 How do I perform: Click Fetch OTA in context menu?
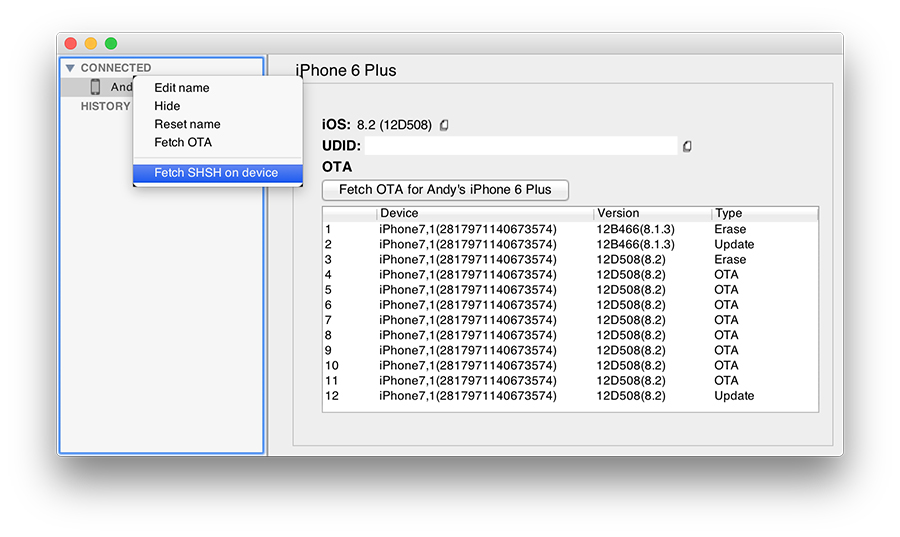click(x=183, y=142)
